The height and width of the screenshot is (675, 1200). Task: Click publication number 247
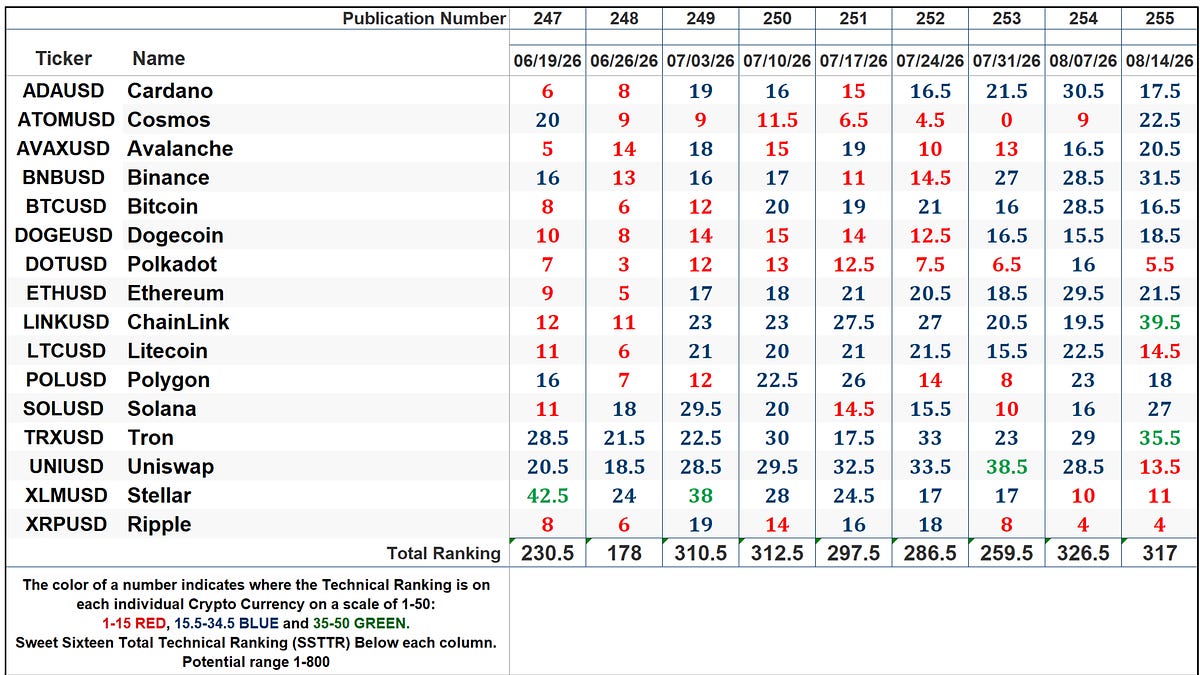click(x=548, y=18)
